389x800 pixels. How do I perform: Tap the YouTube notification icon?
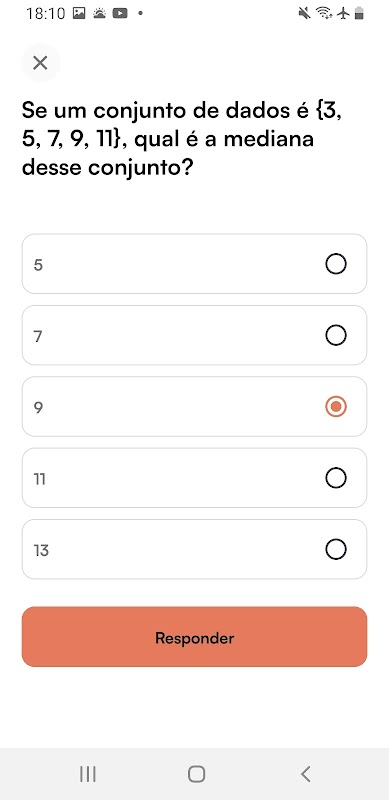pyautogui.click(x=119, y=13)
